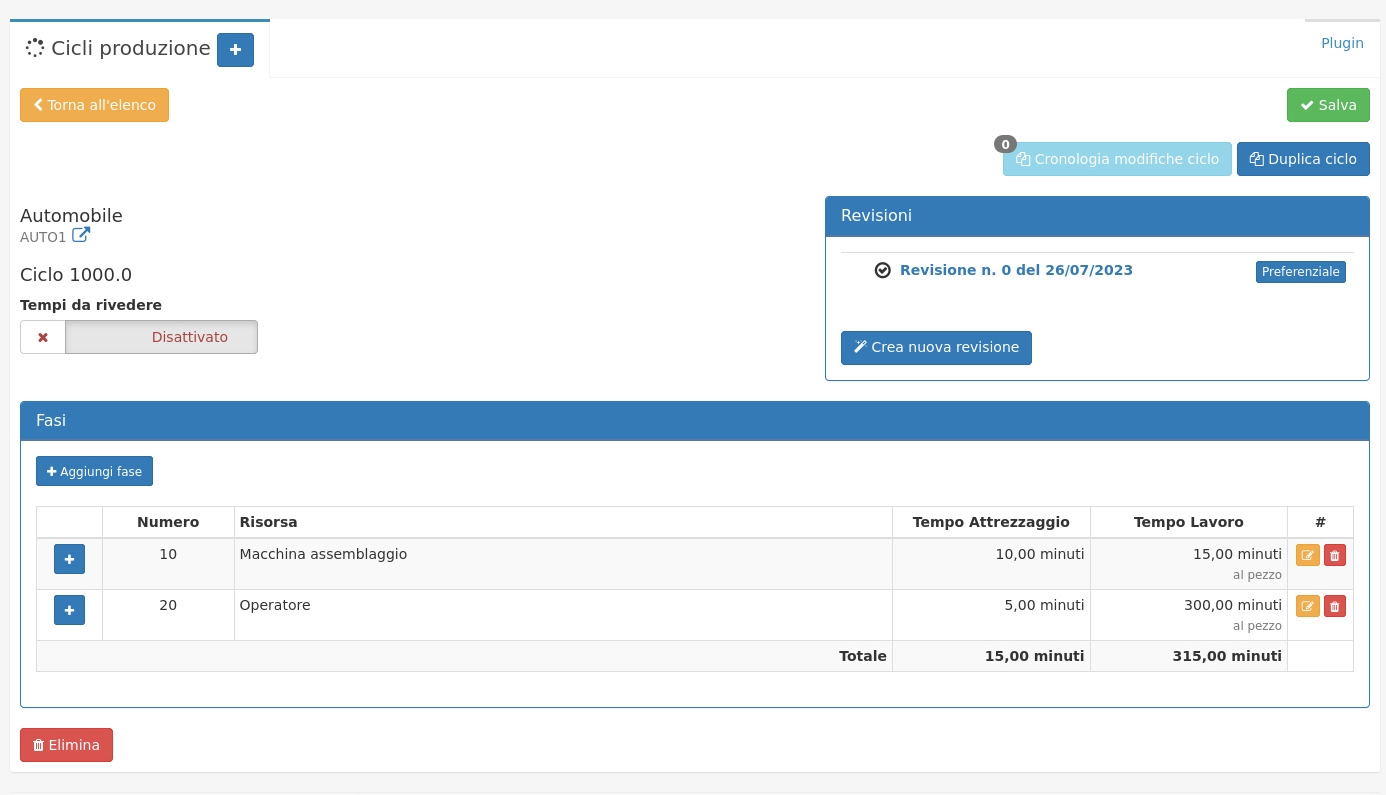Expand row 10 with plus button
This screenshot has height=795, width=1386.
tap(69, 560)
